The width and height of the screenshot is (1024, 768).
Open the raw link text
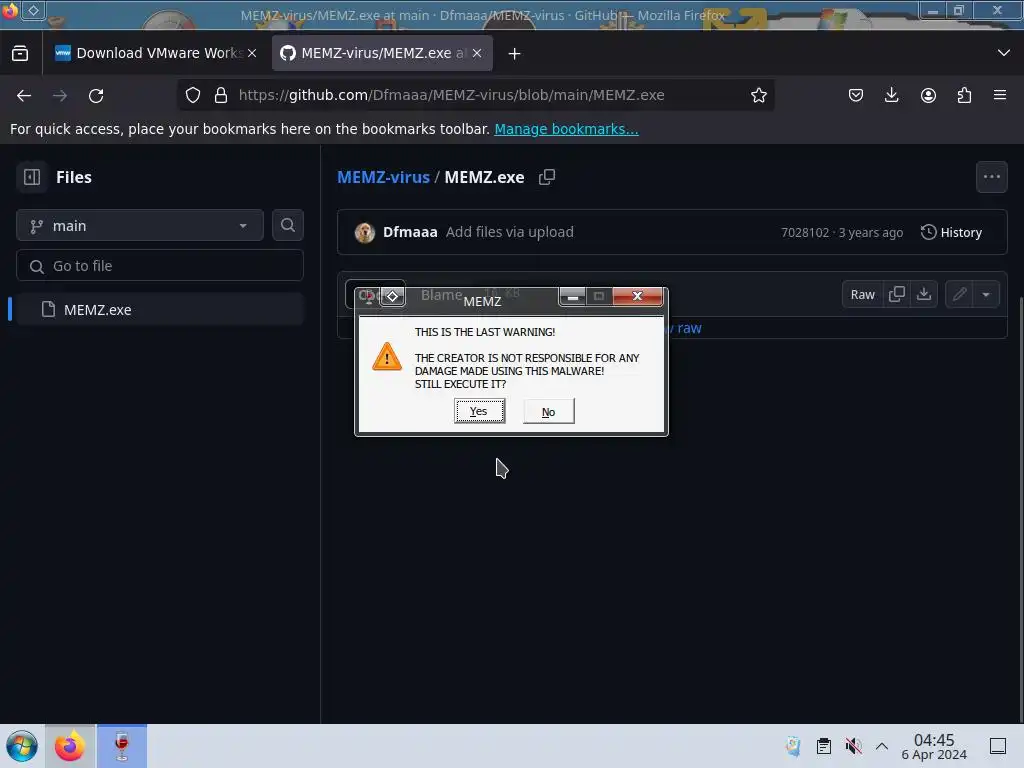point(689,328)
